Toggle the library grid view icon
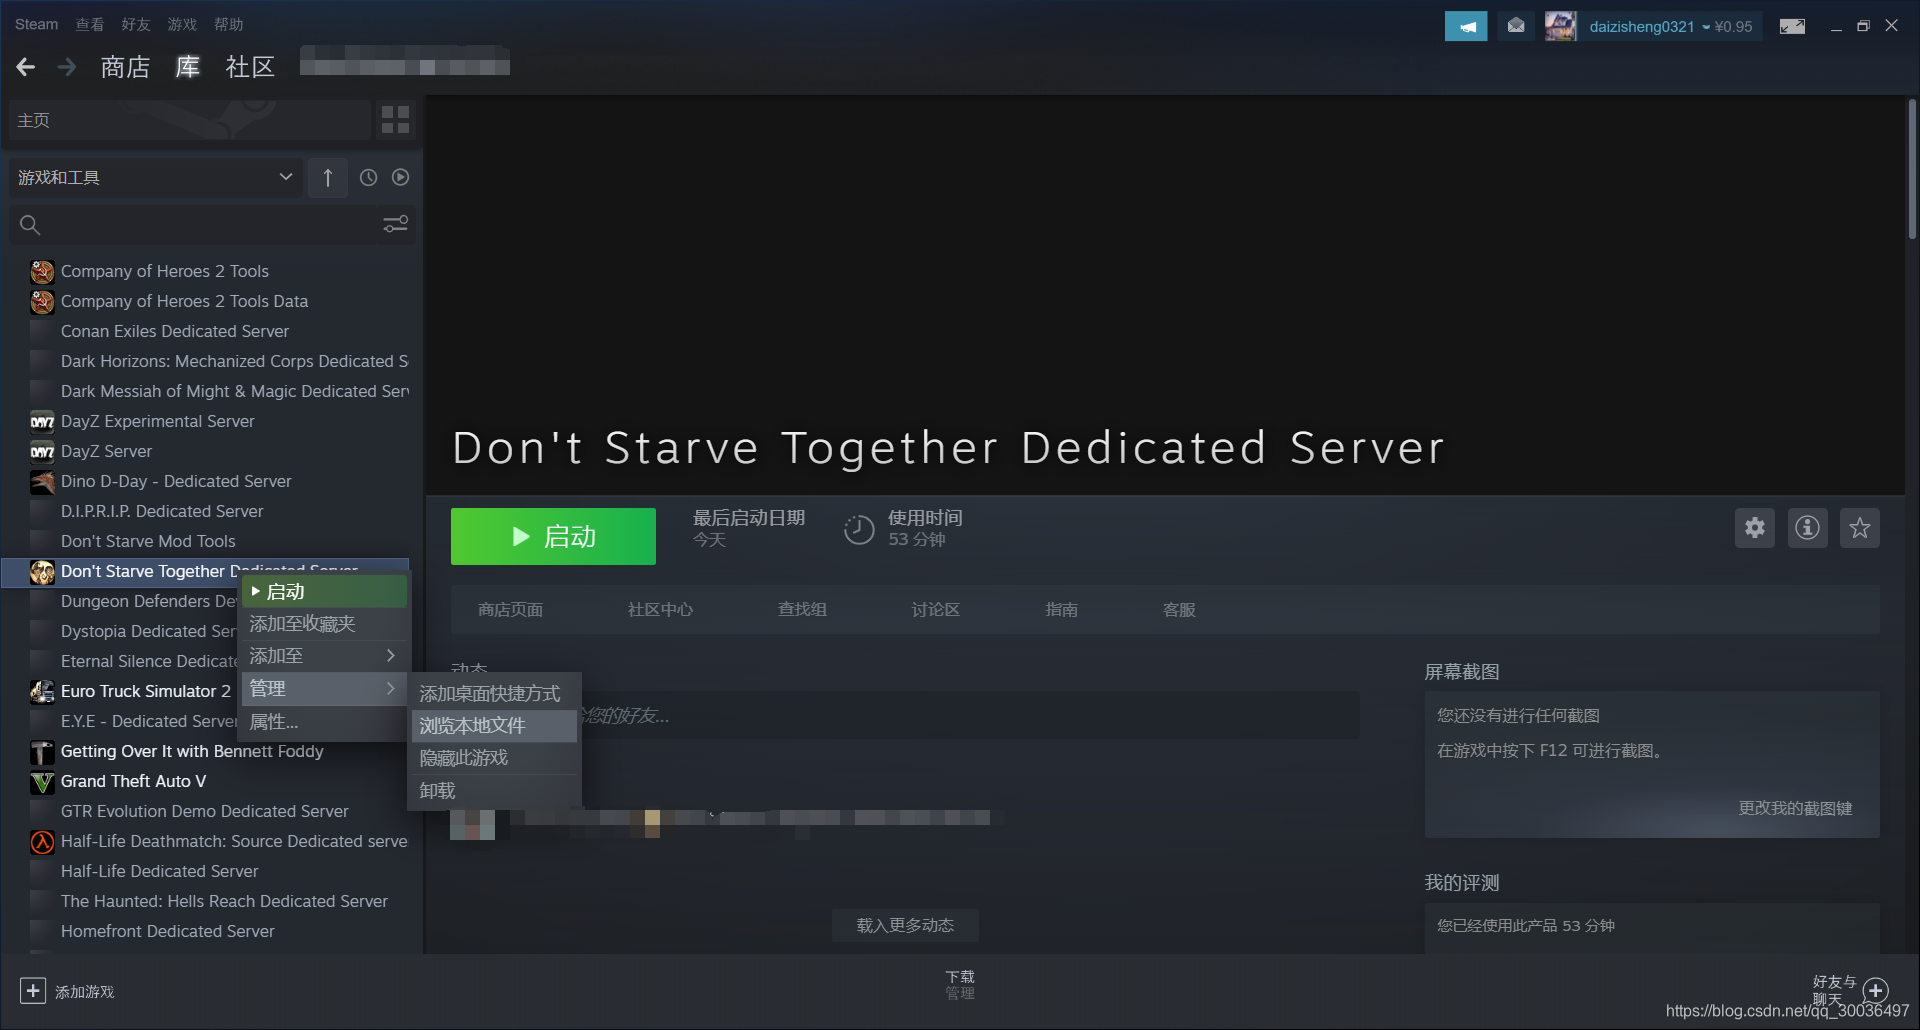This screenshot has height=1030, width=1920. coord(395,120)
